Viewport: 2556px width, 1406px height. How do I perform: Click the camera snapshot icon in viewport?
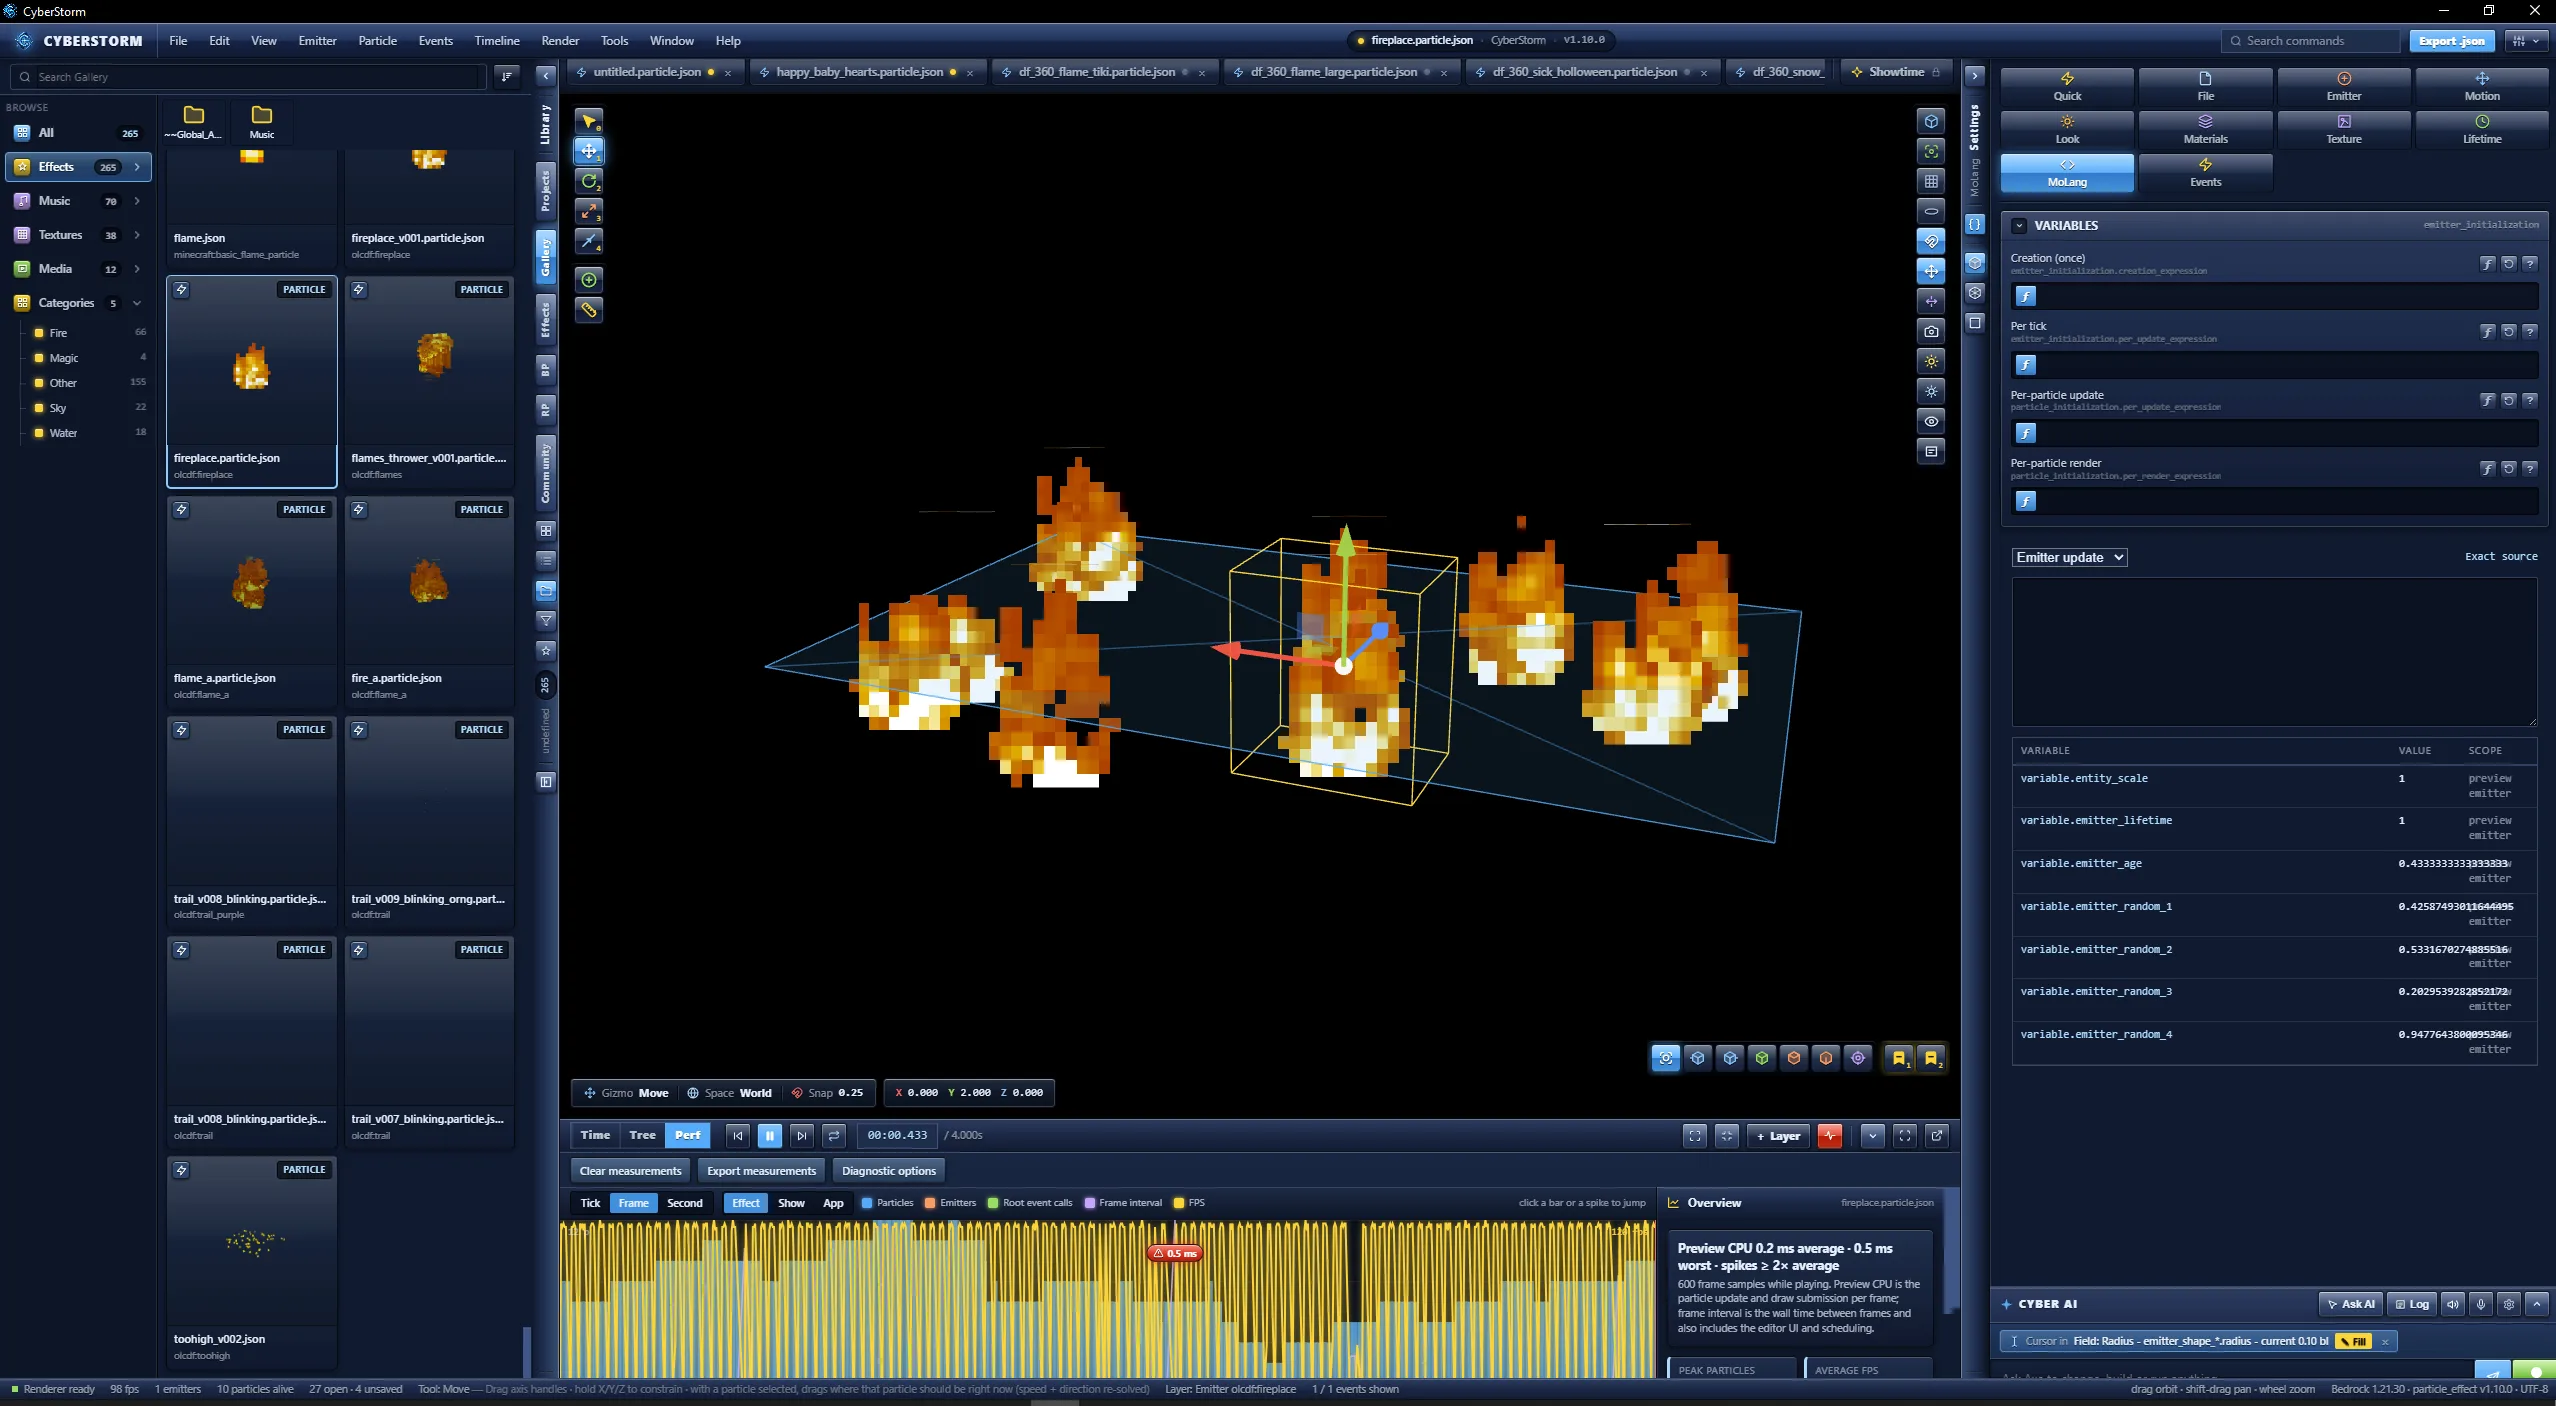tap(1931, 331)
